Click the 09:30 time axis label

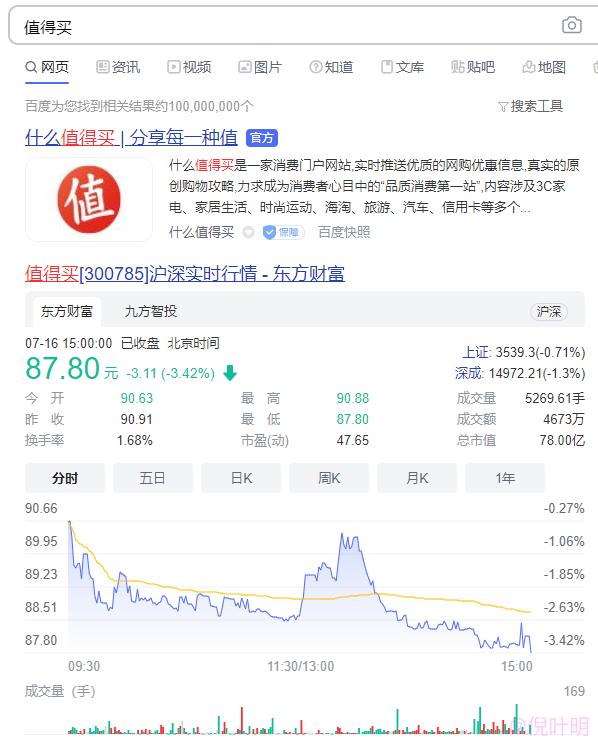click(84, 666)
